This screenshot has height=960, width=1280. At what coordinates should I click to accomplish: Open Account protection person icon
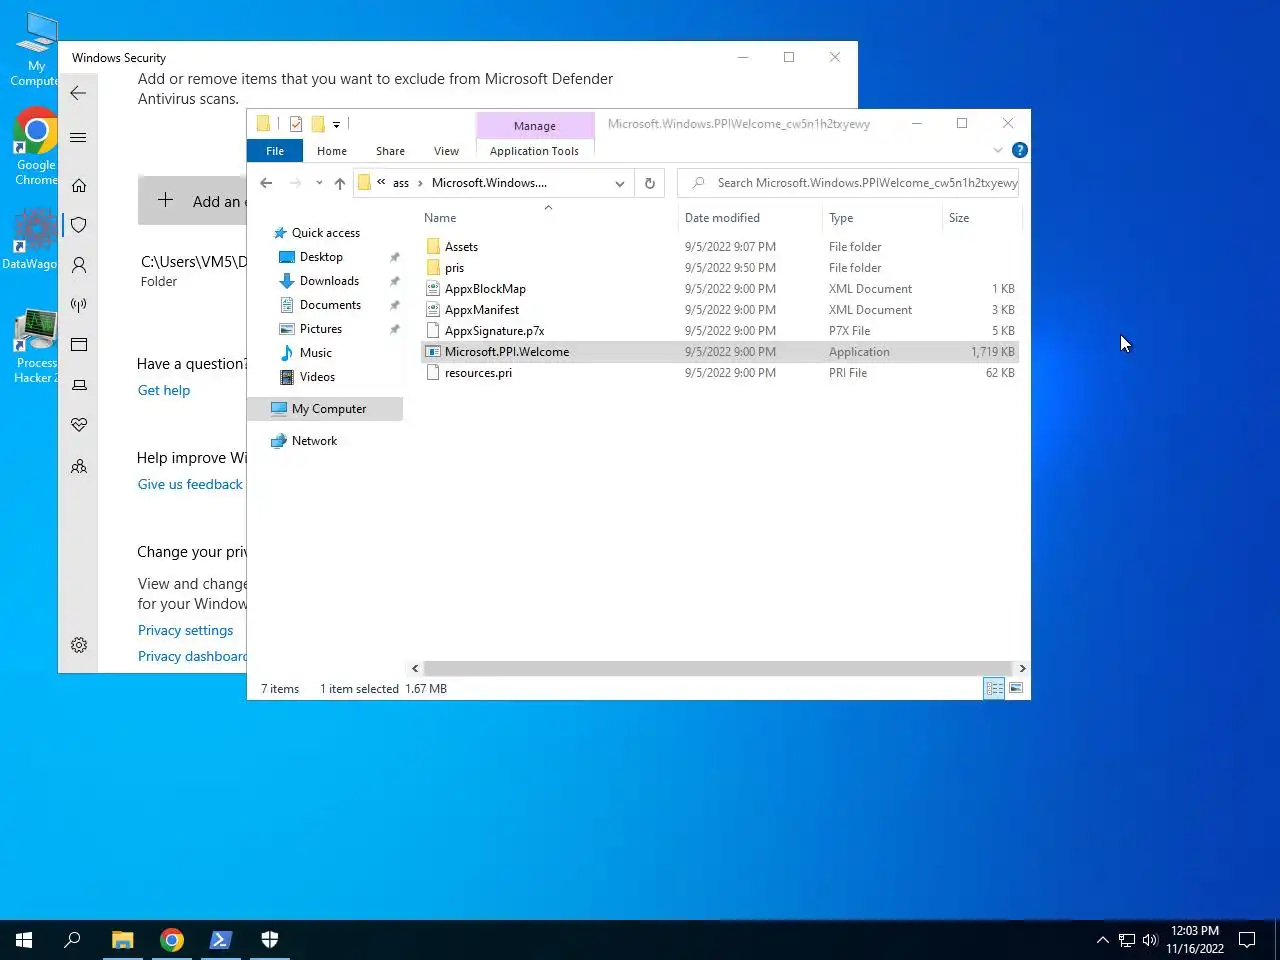78,265
